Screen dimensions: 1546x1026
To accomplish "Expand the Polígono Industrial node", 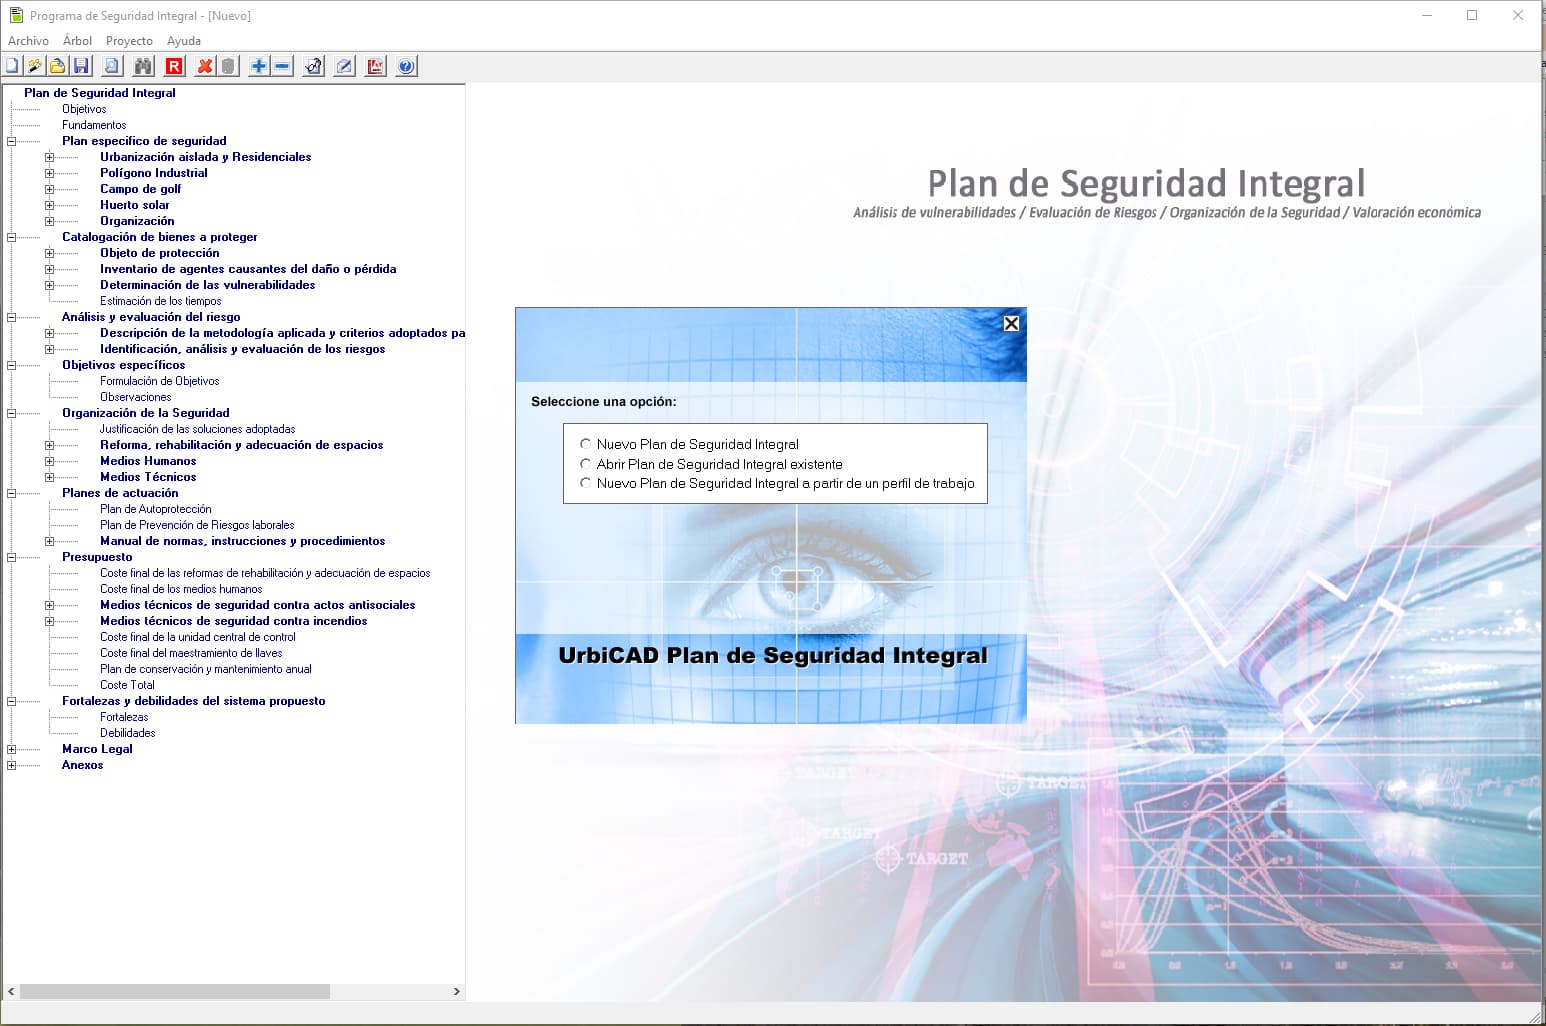I will (x=49, y=173).
